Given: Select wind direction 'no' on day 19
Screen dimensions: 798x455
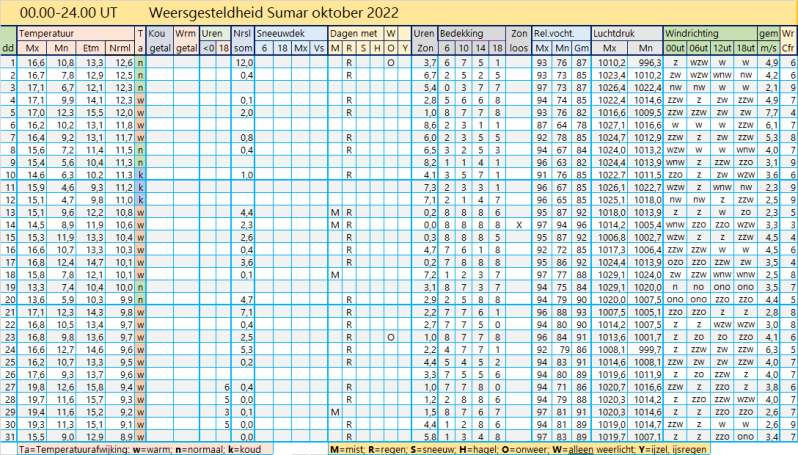Looking at the screenshot, I should pyautogui.click(x=699, y=287).
